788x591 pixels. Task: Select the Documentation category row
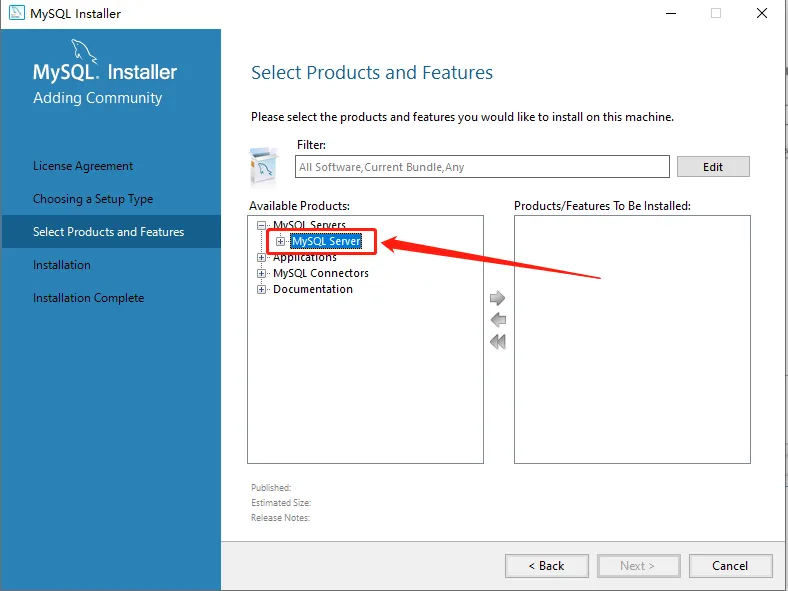[x=313, y=289]
